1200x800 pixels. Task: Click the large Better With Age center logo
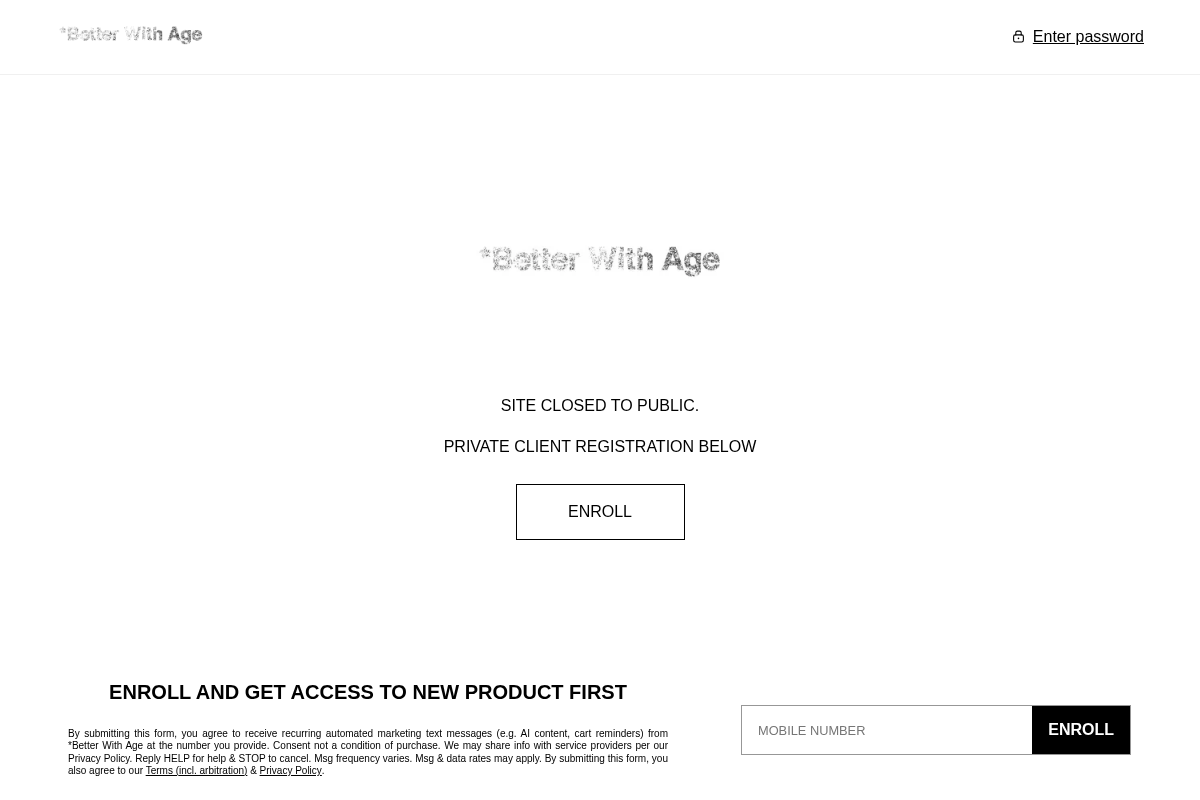600,260
